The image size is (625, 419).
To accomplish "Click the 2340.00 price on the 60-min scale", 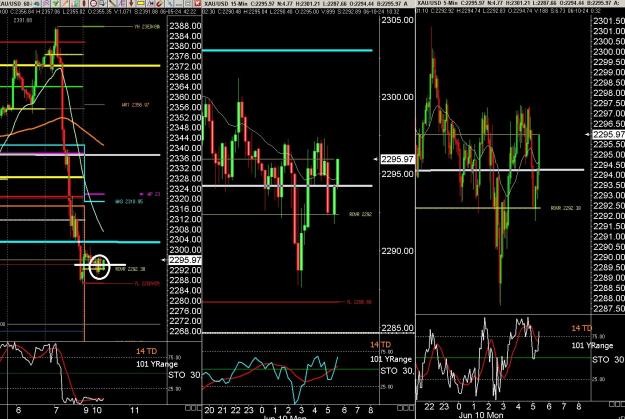I will (x=185, y=148).
